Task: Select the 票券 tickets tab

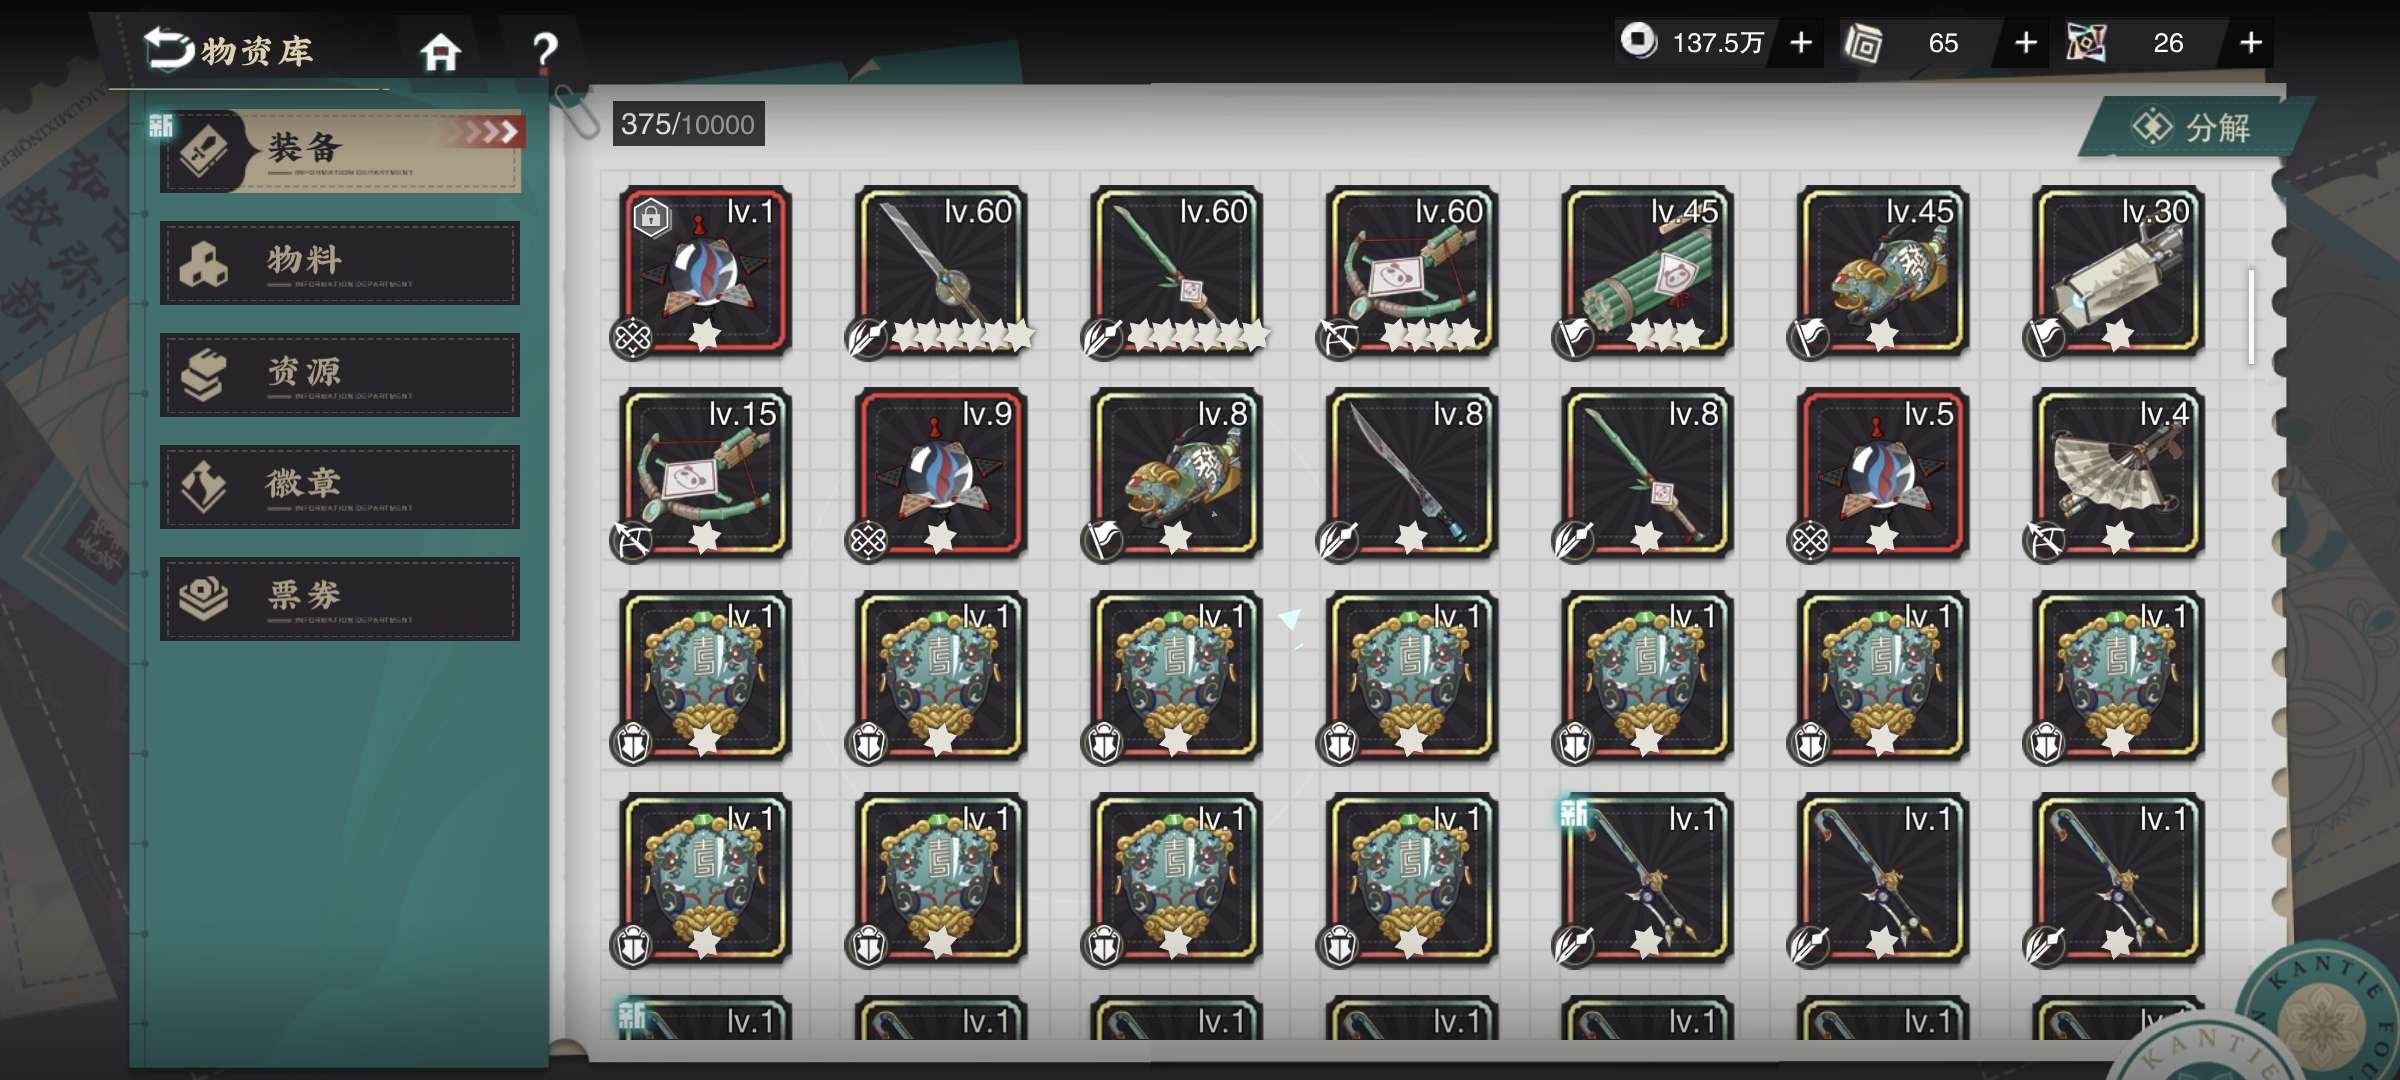Action: pos(340,599)
